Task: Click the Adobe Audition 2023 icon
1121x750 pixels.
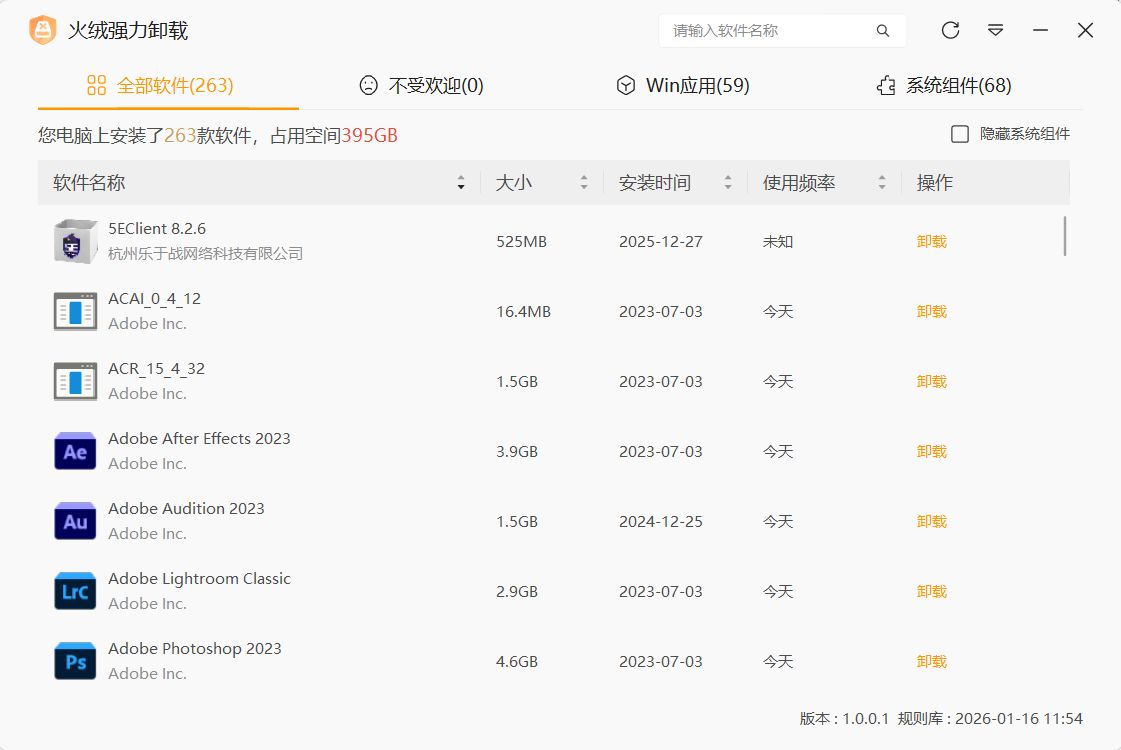Action: coord(75,521)
